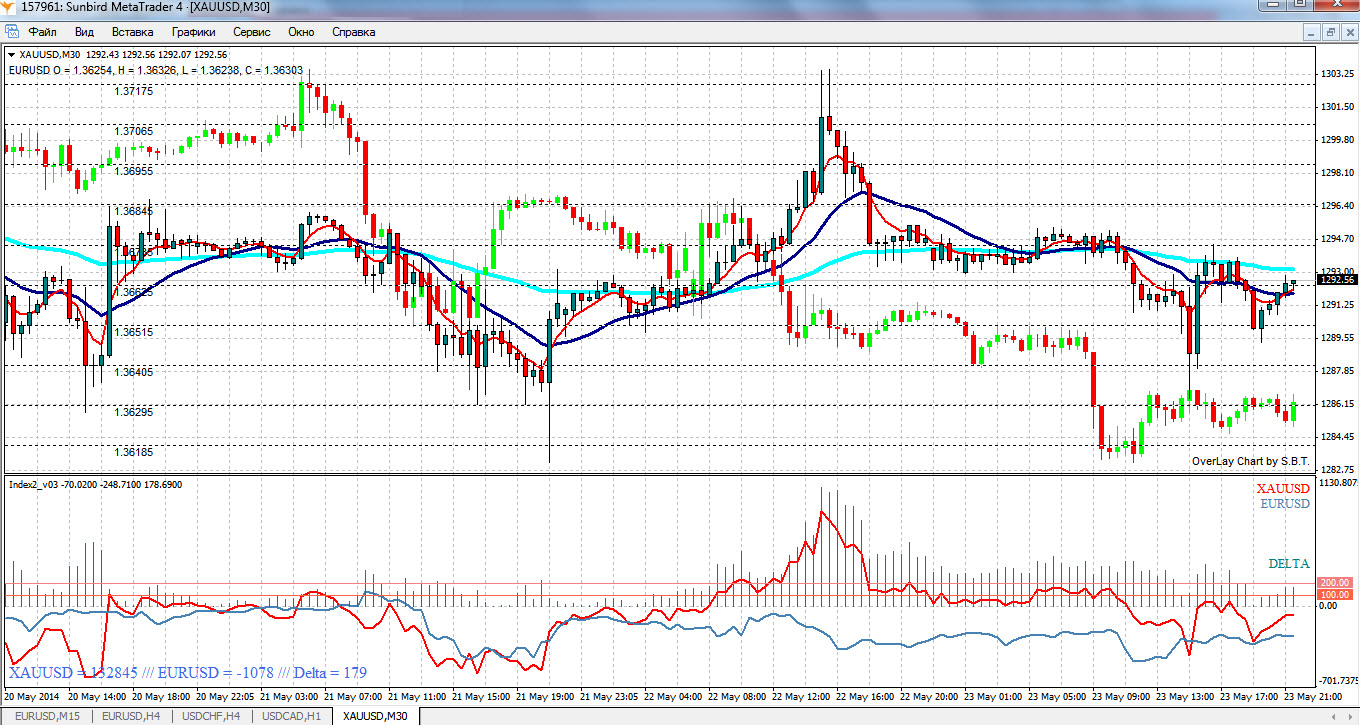Select the USDCHF,H4 chart tab
The width and height of the screenshot is (1360, 725).
212,716
